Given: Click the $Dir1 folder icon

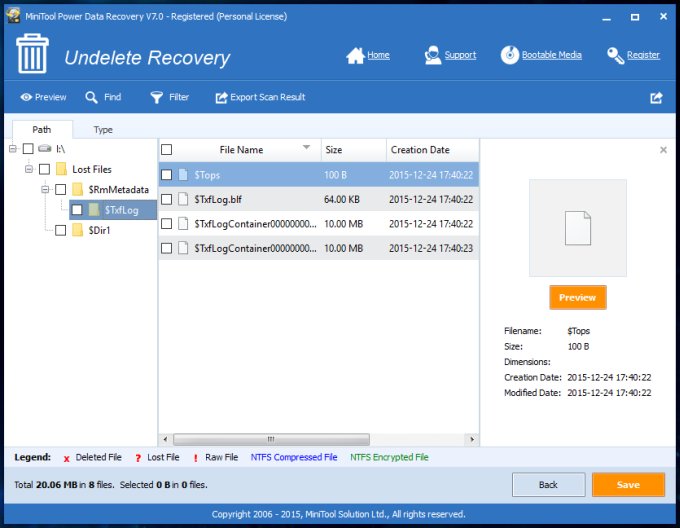Looking at the screenshot, I should pos(78,230).
